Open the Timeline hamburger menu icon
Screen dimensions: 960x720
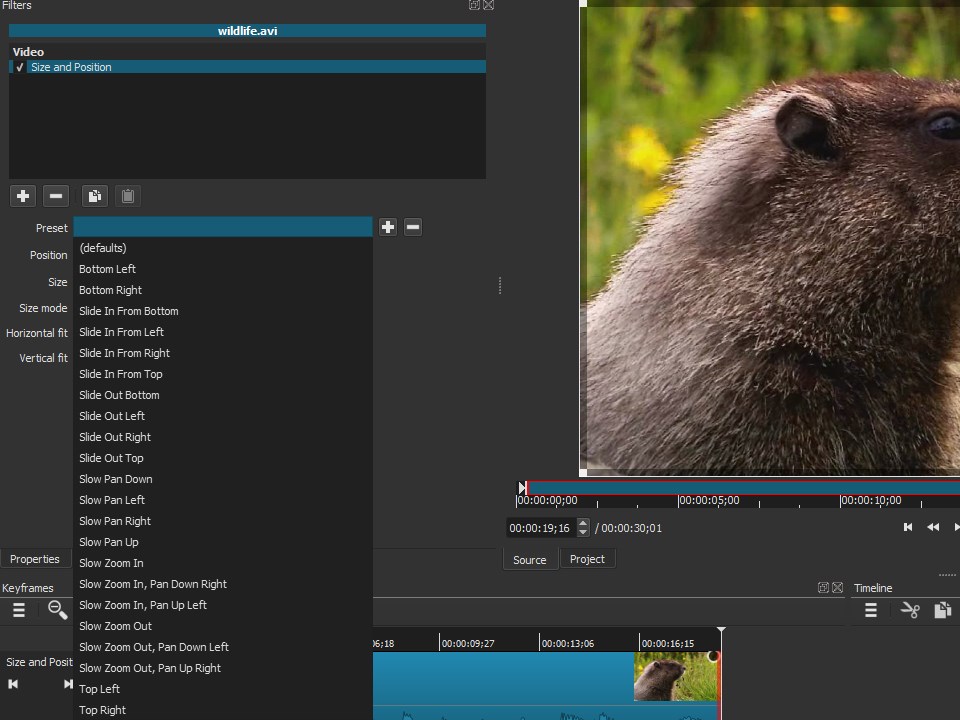point(870,610)
